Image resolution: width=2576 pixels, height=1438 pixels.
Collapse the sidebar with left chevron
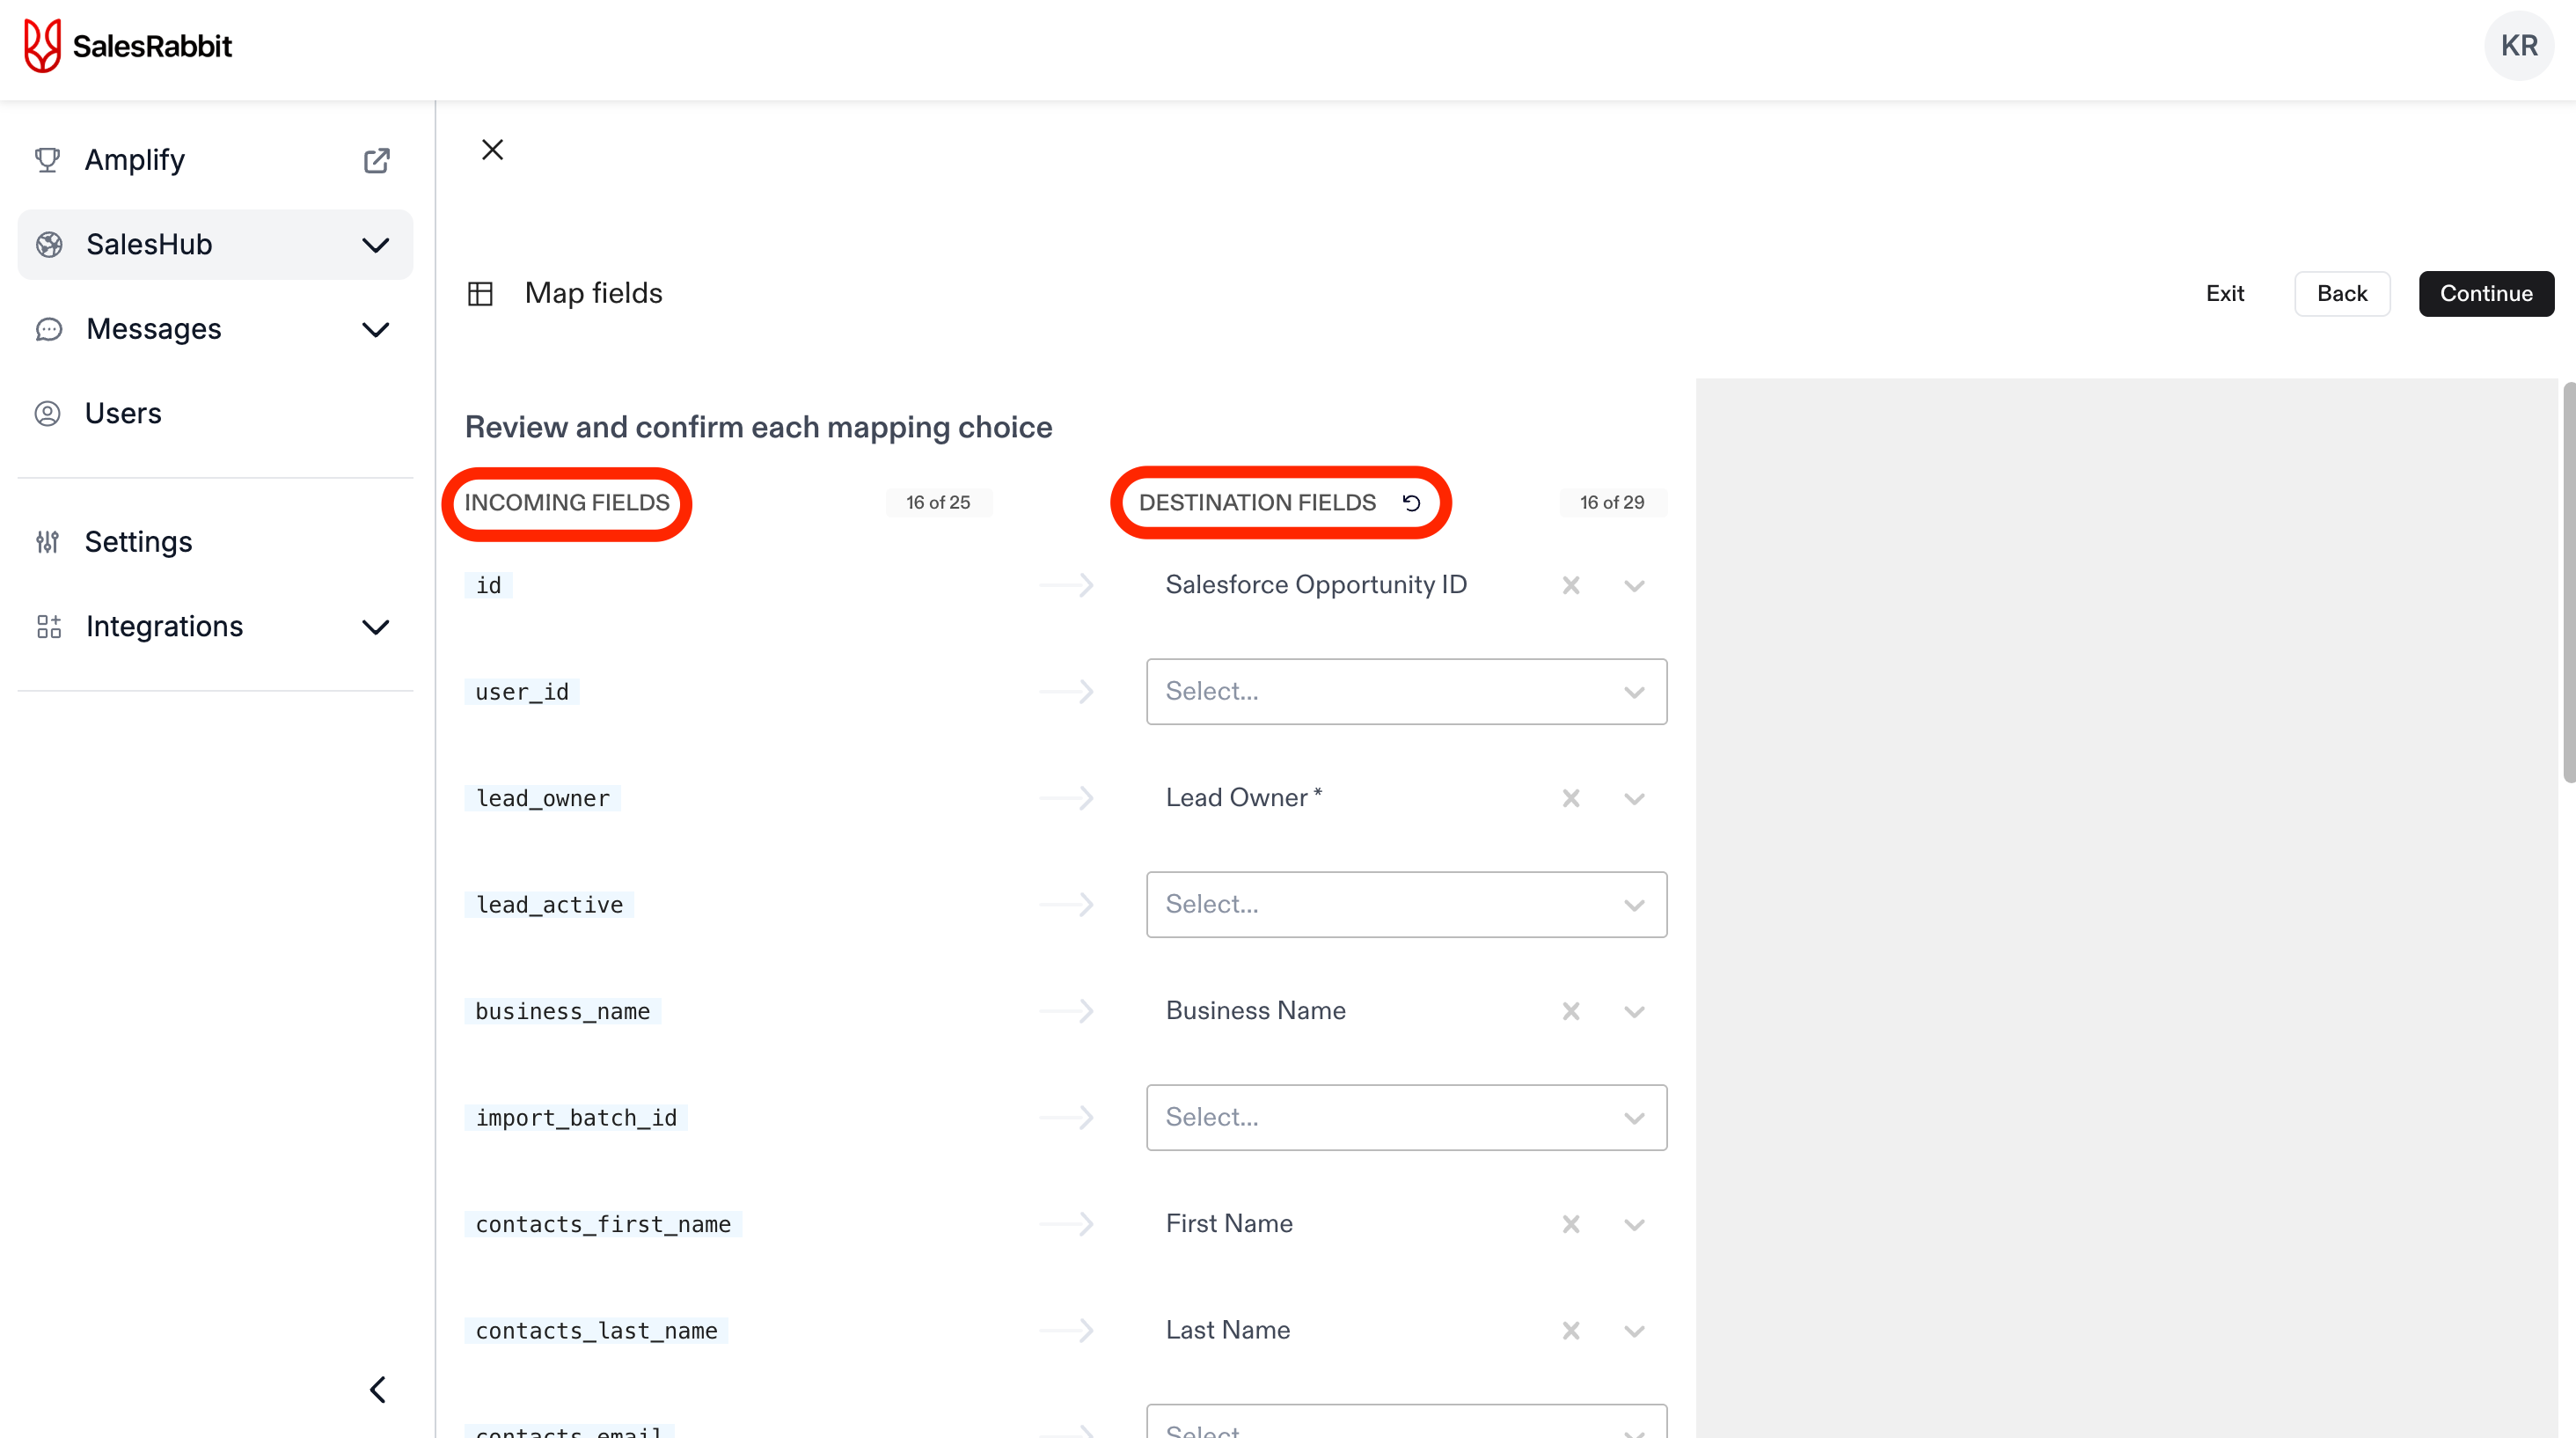click(377, 1390)
